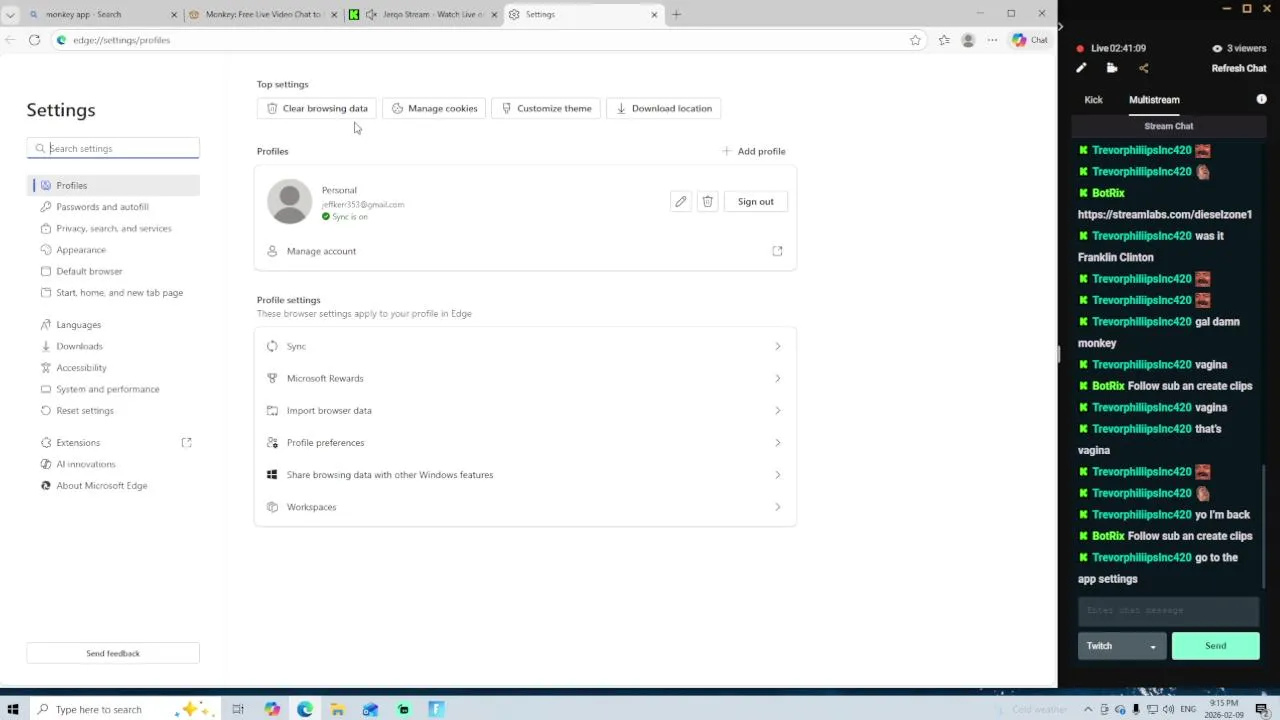Image resolution: width=1280 pixels, height=720 pixels.
Task: Click the Edge favorites star icon in address bar
Action: tap(915, 40)
